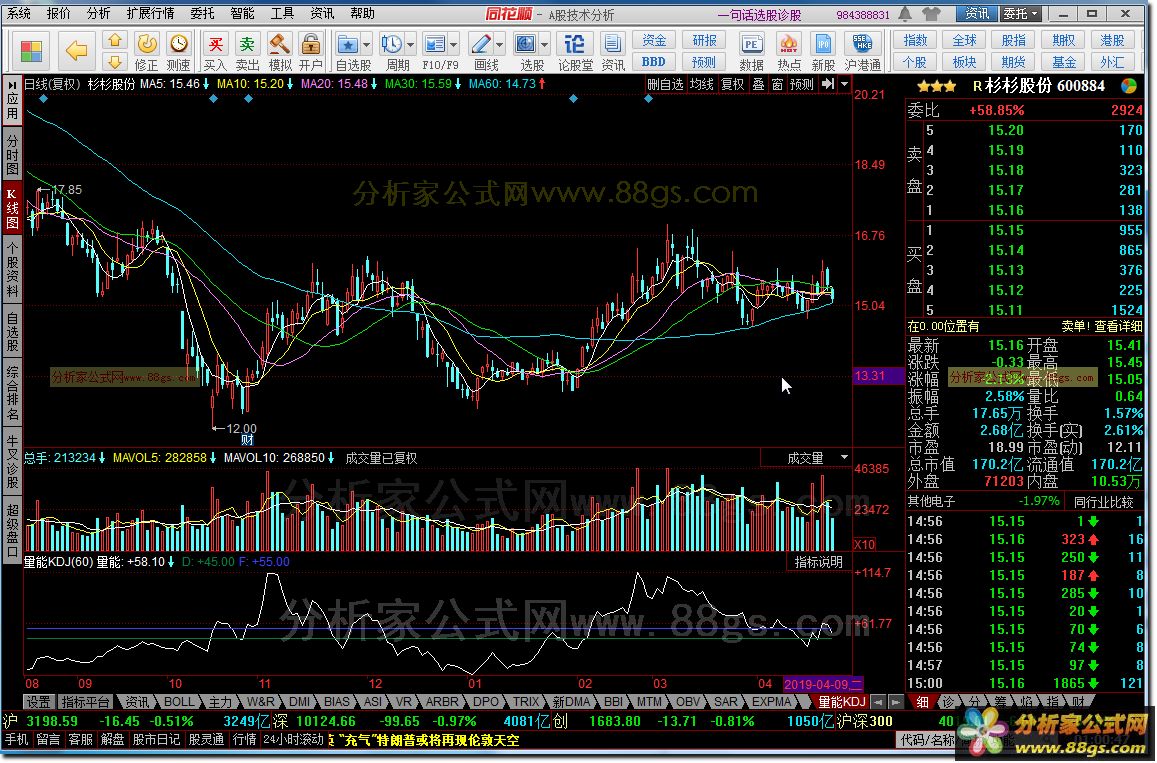Viewport: 1157px width, 763px height.
Task: Click the 买入 buy icon
Action: click(x=215, y=44)
